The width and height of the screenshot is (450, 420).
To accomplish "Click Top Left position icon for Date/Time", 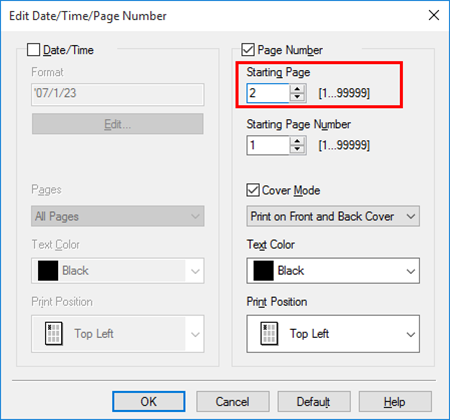I will point(54,333).
